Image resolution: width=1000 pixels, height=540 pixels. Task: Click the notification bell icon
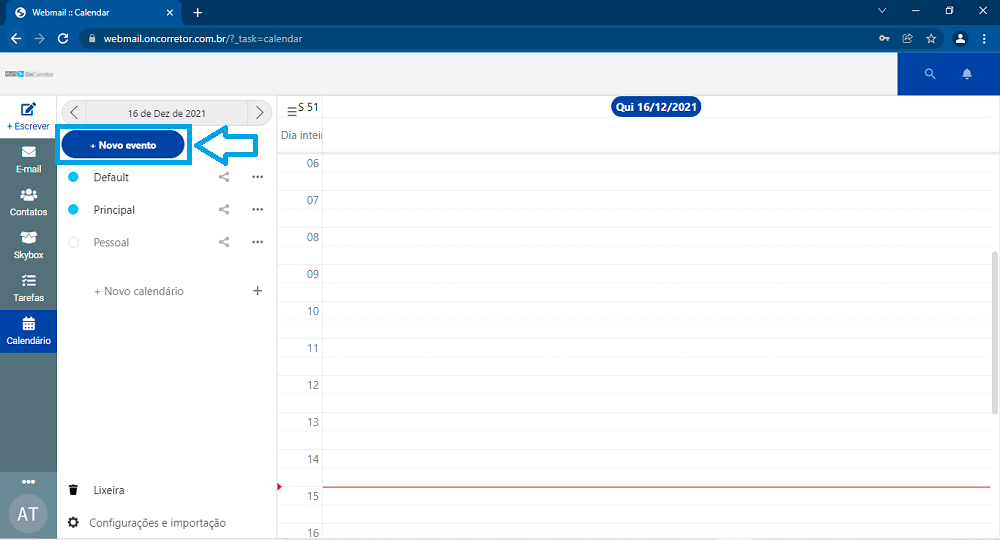tap(967, 74)
